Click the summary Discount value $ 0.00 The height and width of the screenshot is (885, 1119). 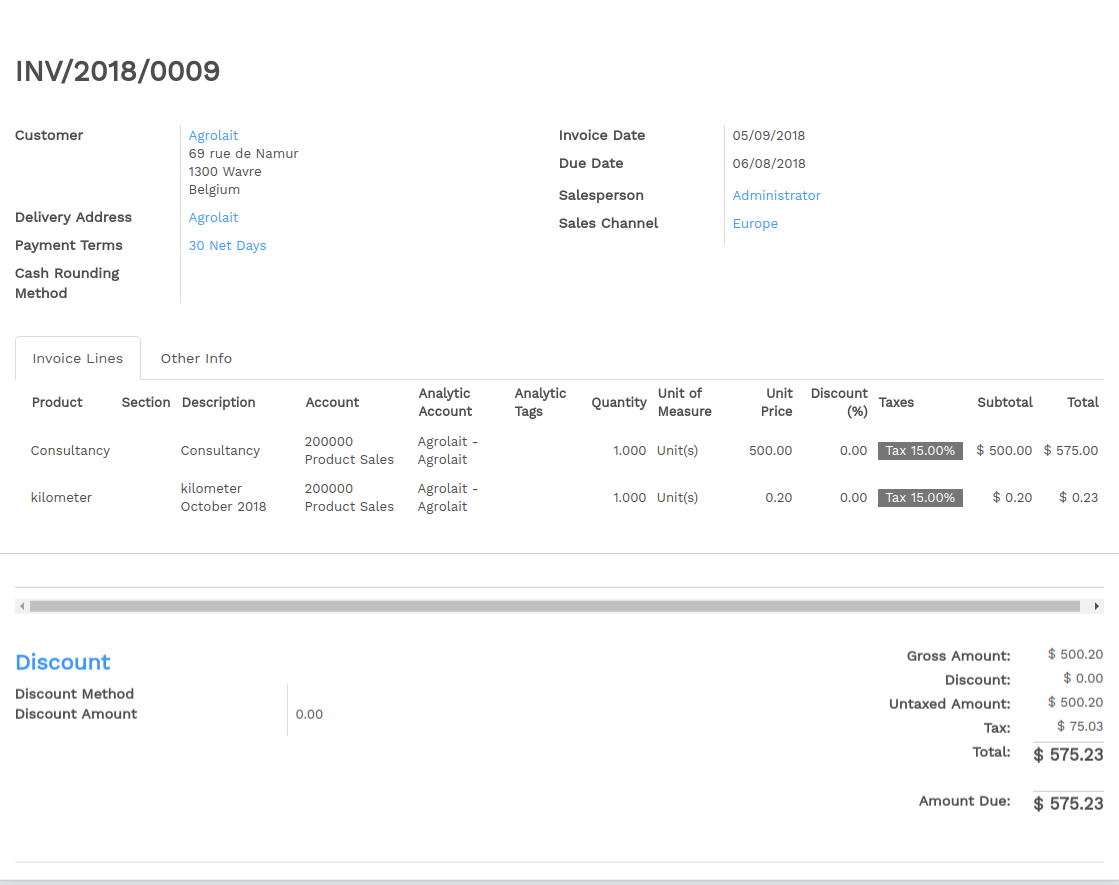(1083, 679)
